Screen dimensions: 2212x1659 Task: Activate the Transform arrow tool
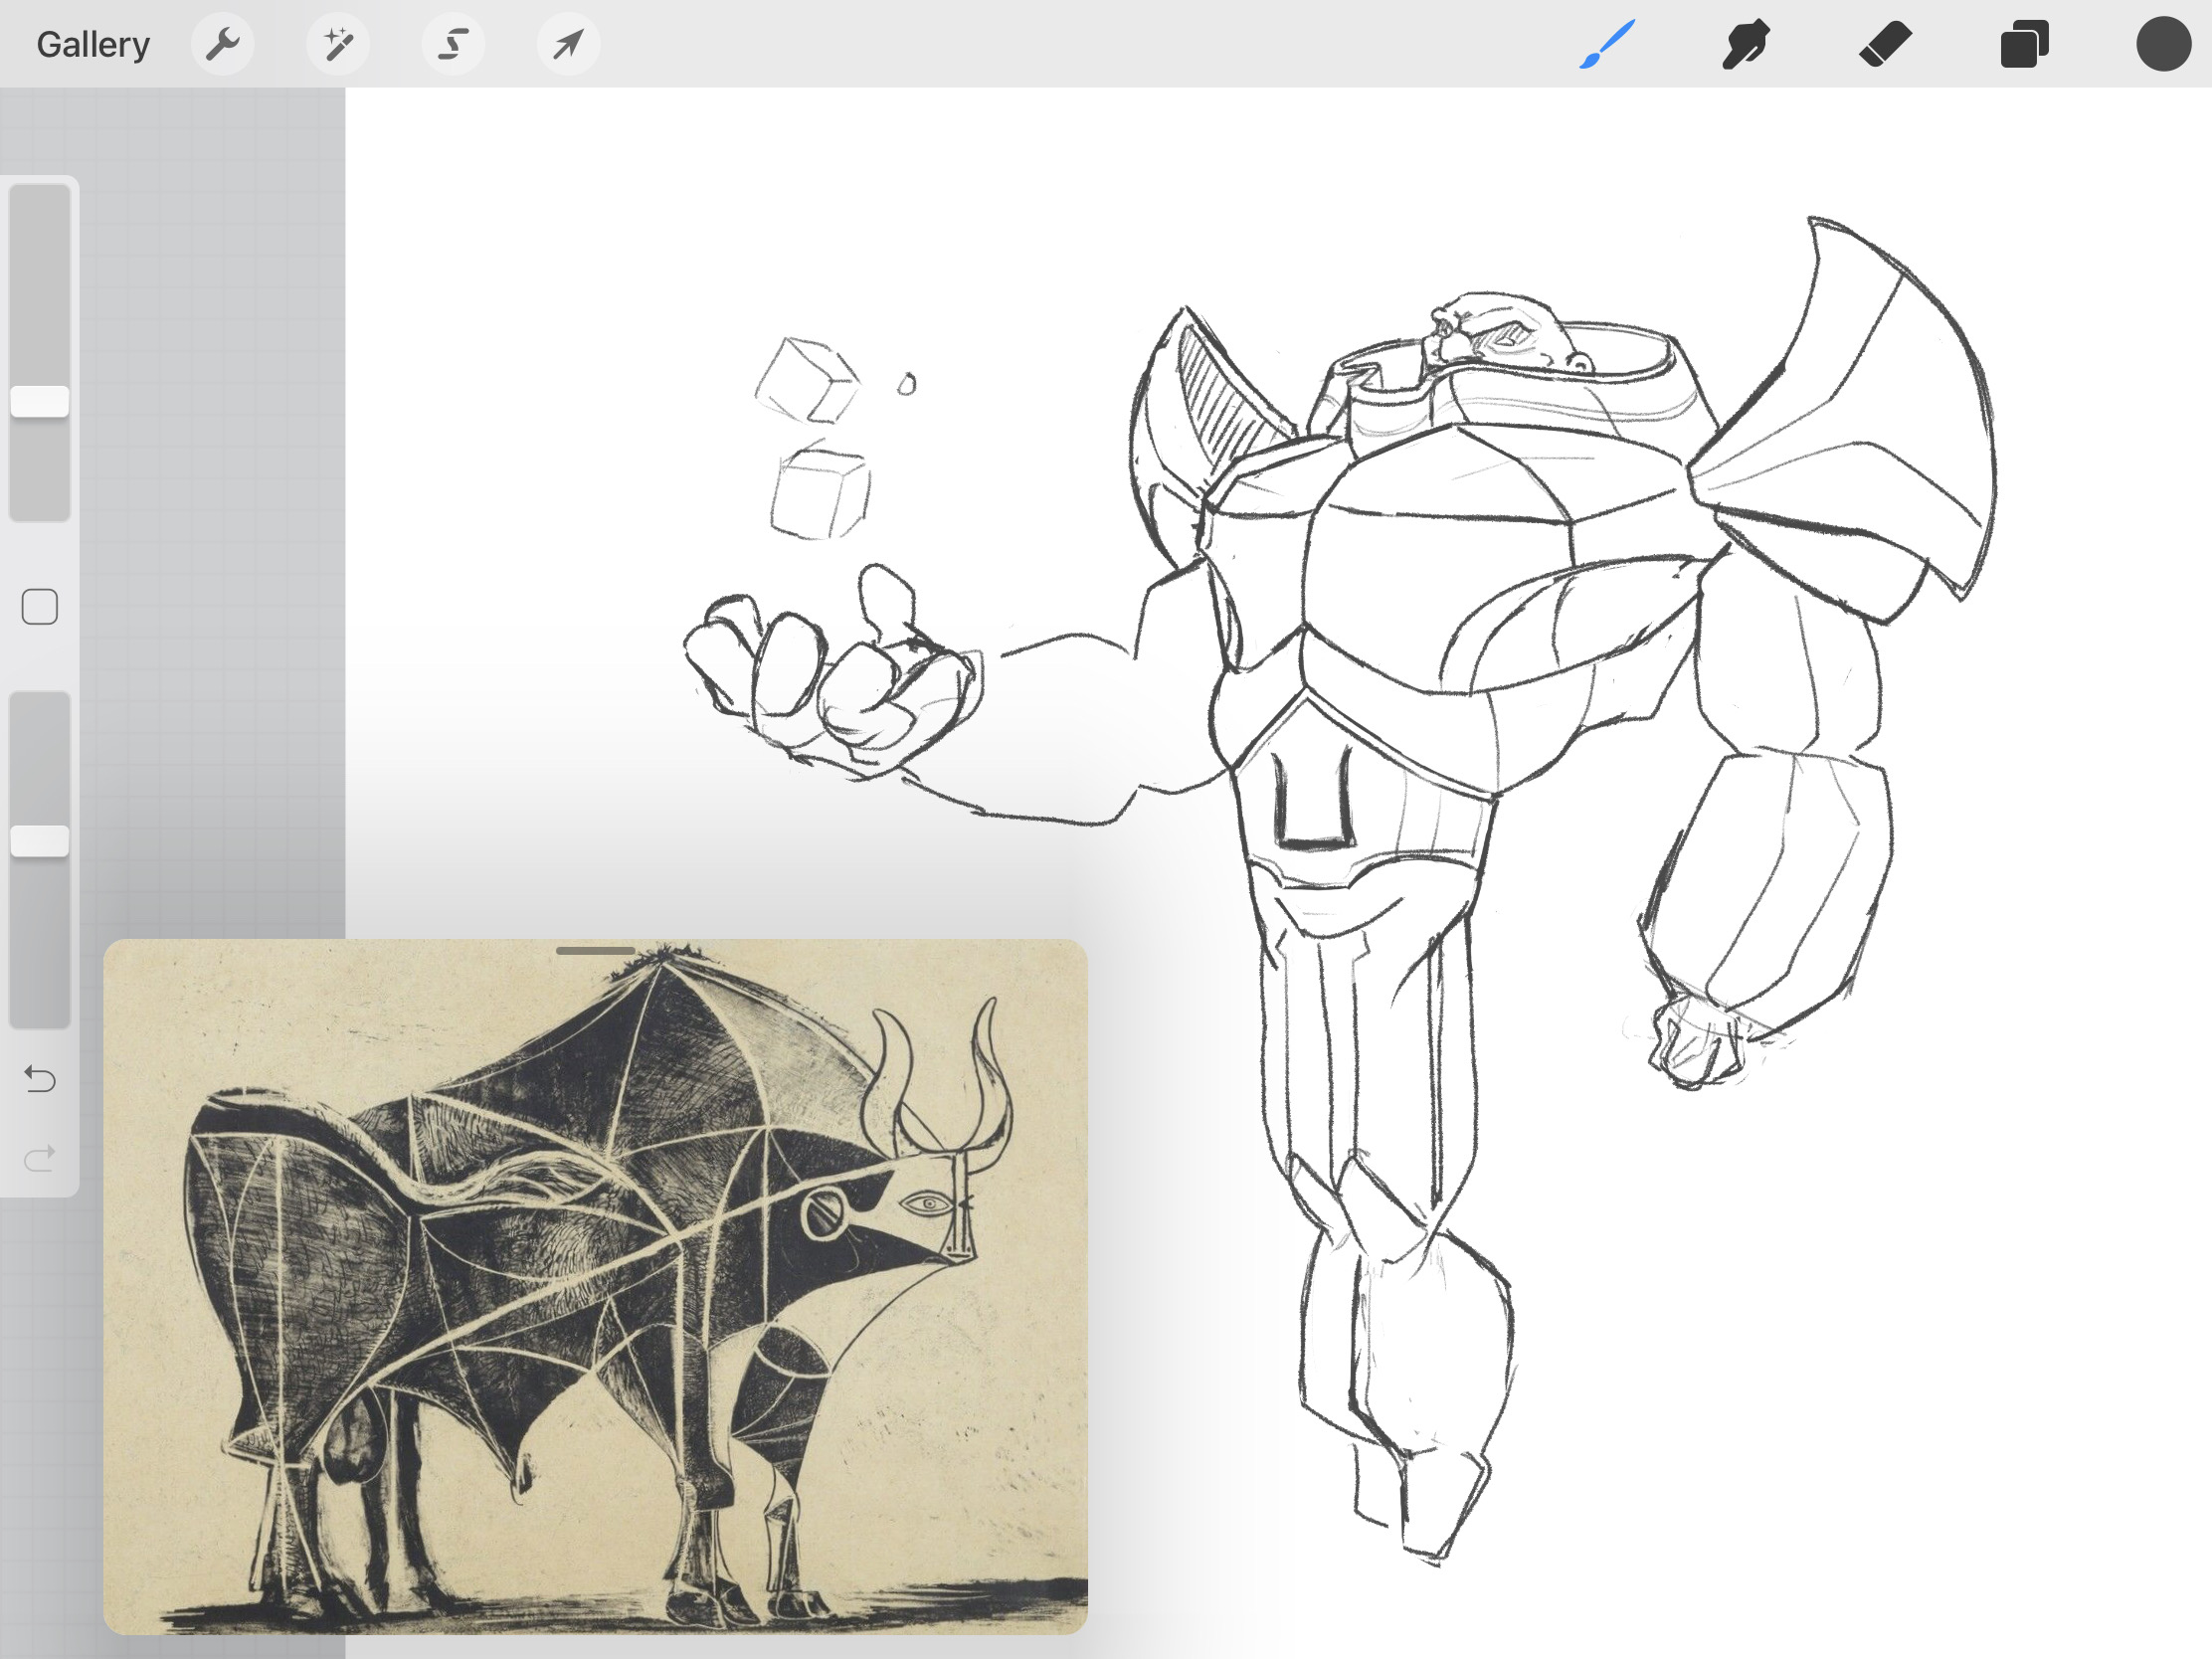pos(569,44)
